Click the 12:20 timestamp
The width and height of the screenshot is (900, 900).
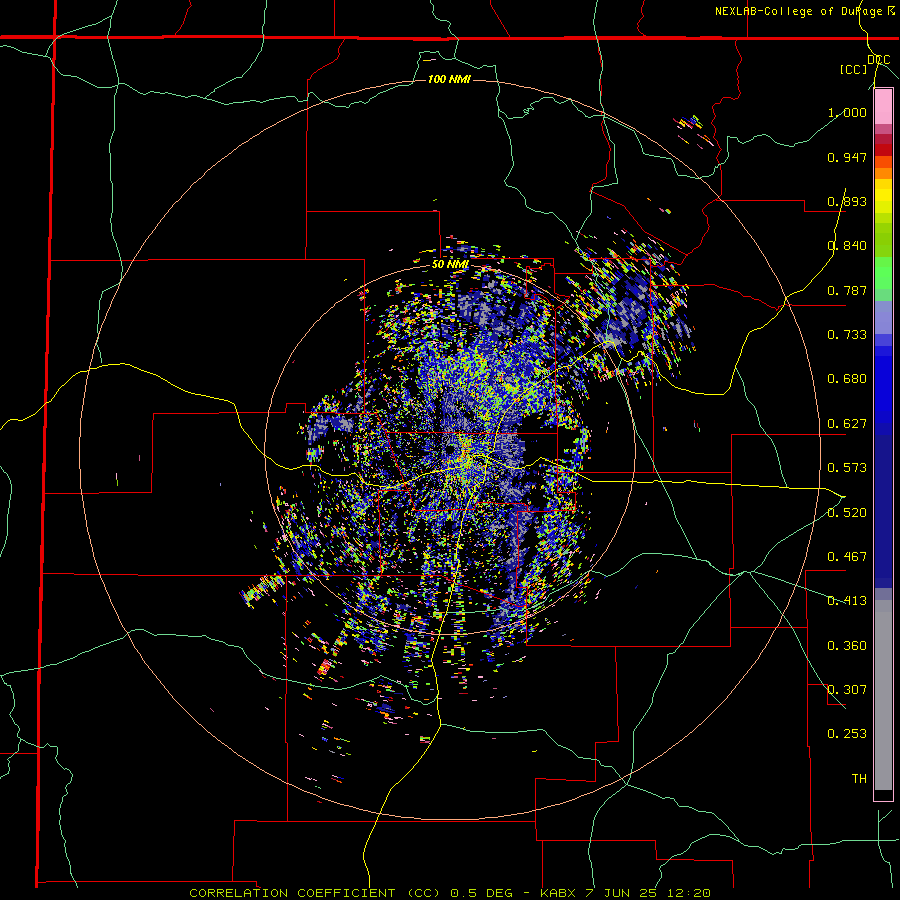pyautogui.click(x=690, y=893)
